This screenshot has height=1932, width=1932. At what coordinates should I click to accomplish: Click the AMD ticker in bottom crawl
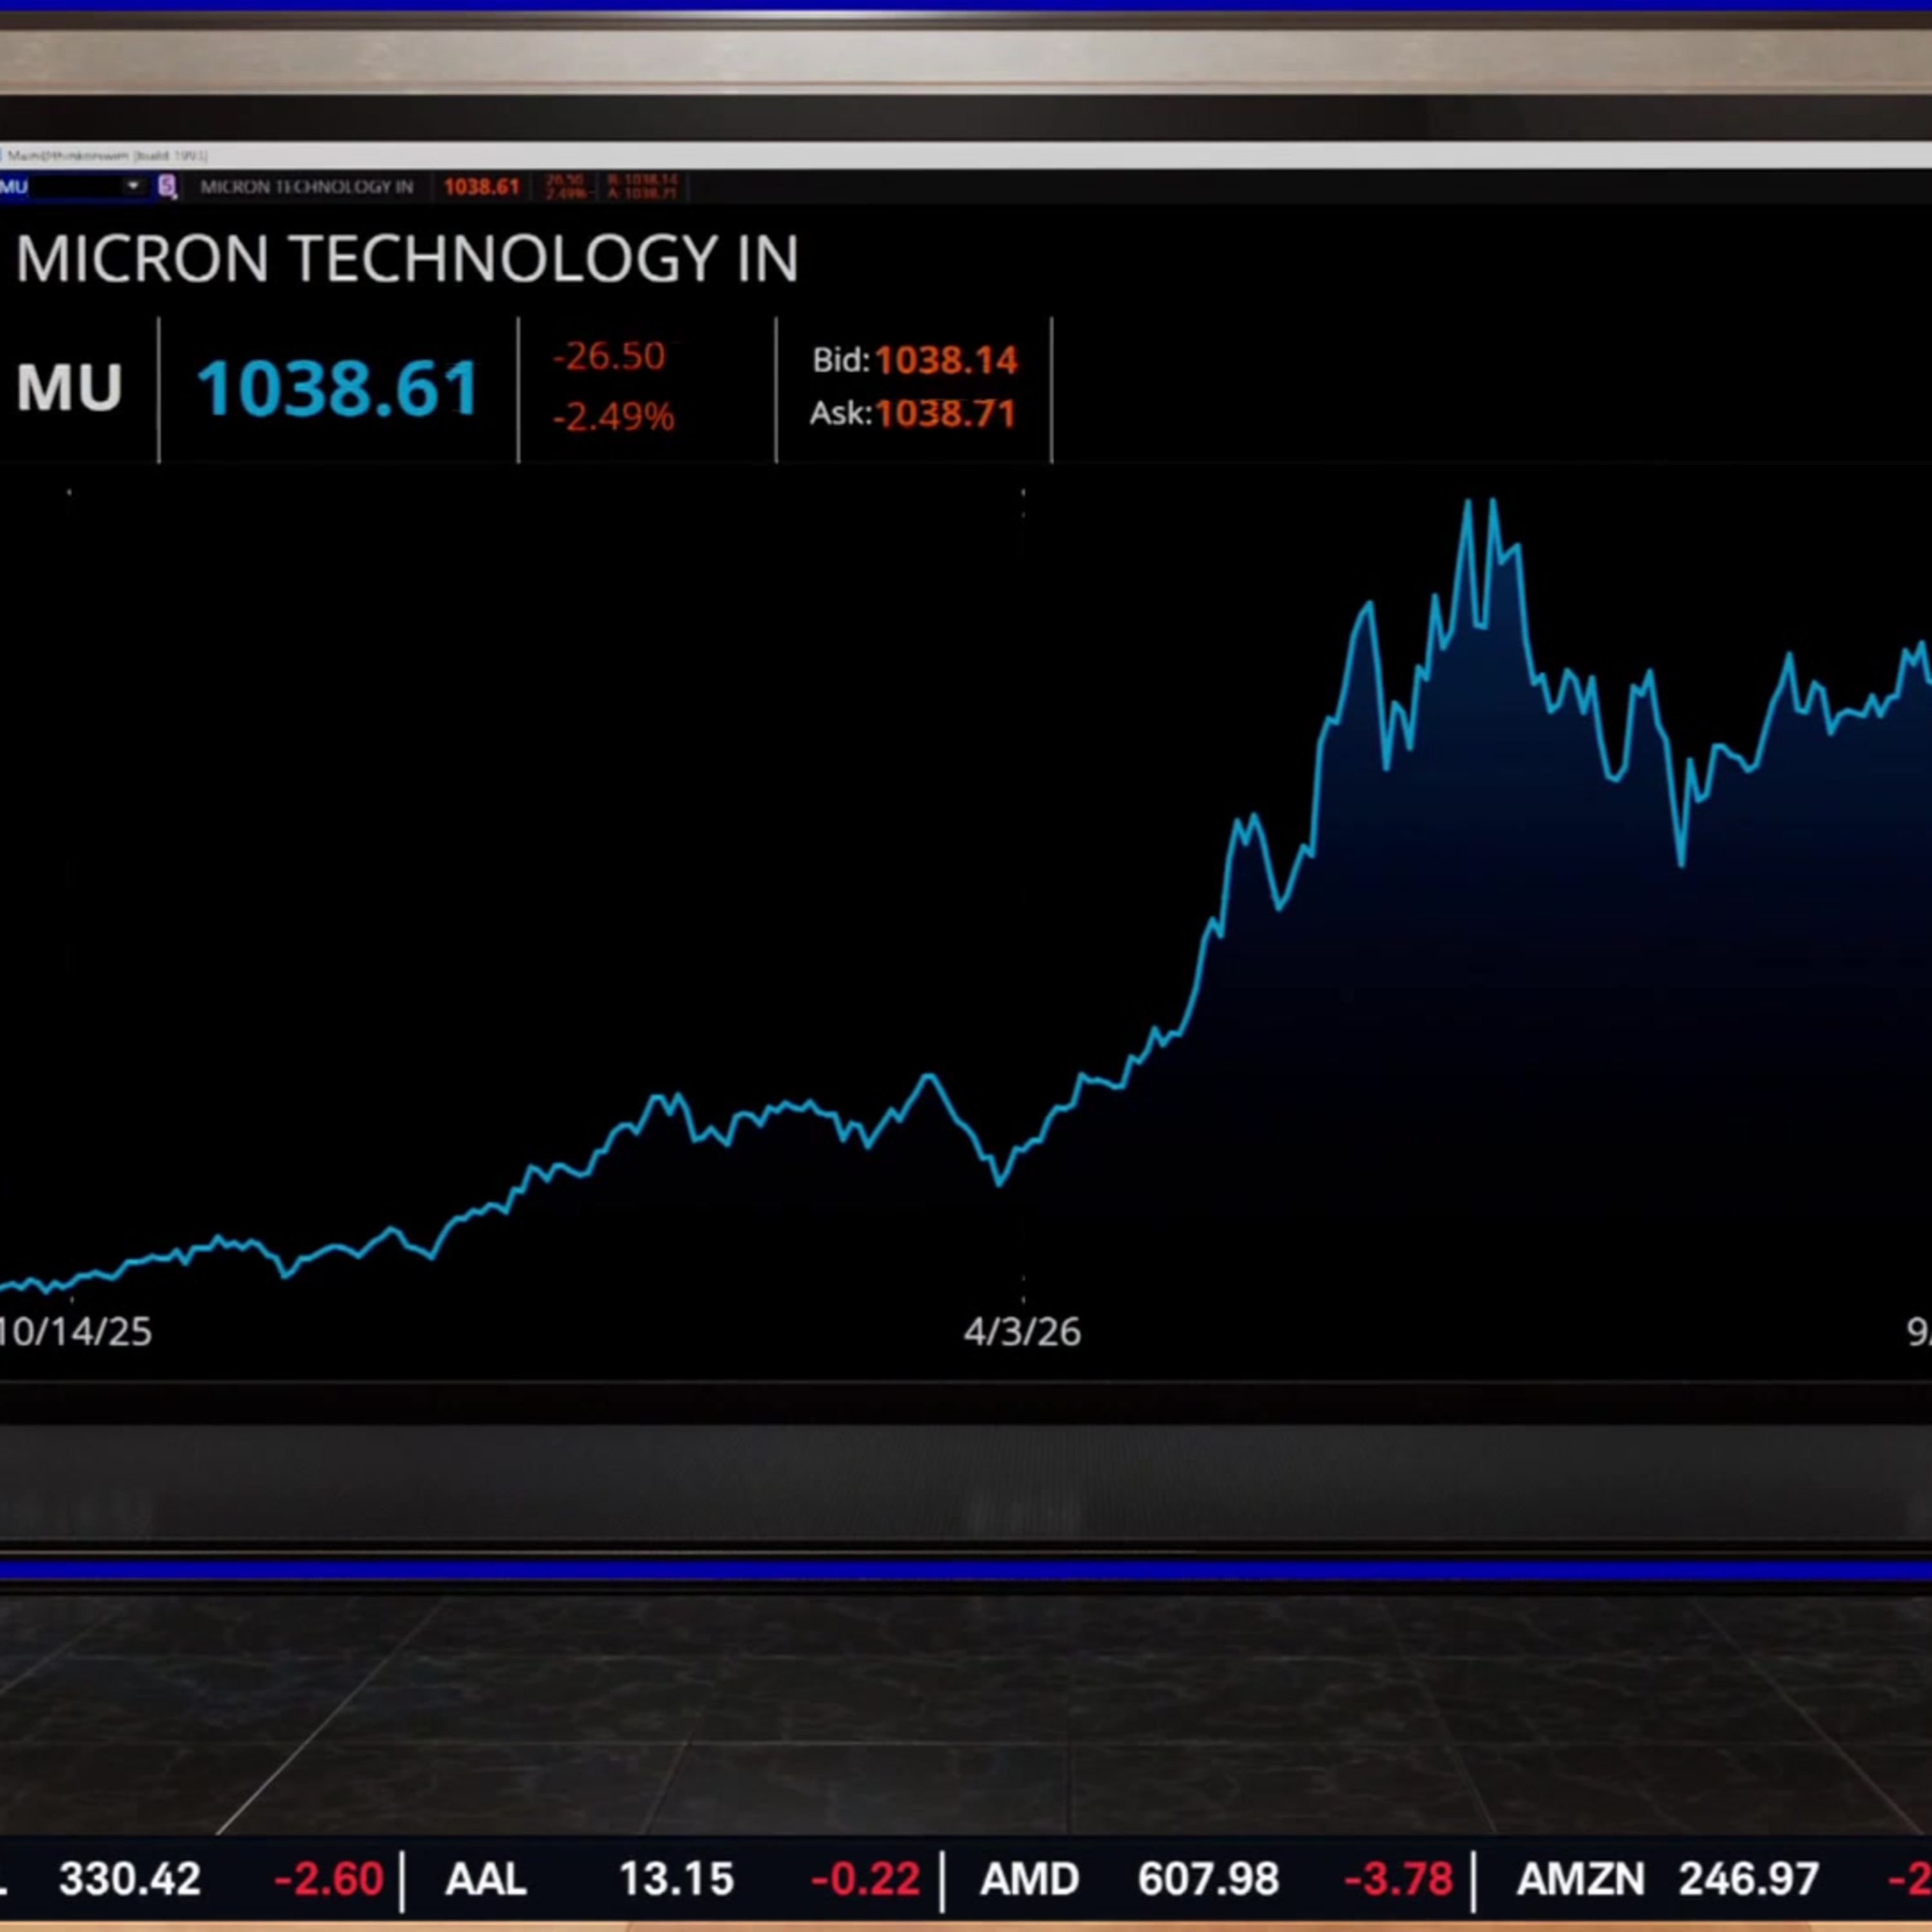point(1030,1879)
